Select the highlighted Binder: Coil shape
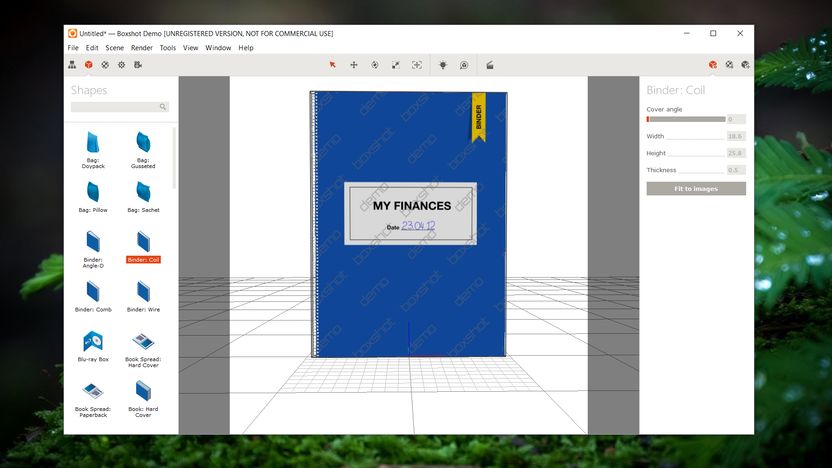Viewport: 832px width, 468px height. pyautogui.click(x=143, y=247)
